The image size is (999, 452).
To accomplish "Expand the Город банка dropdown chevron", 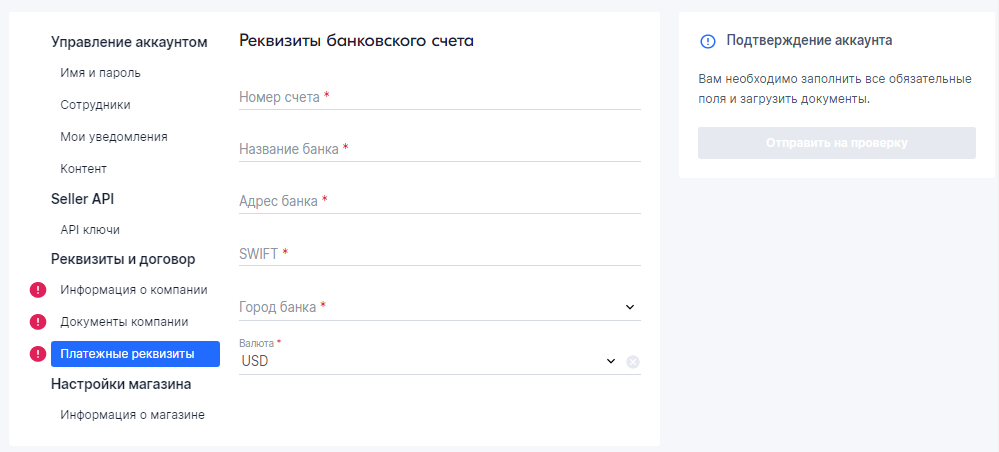I will click(629, 307).
